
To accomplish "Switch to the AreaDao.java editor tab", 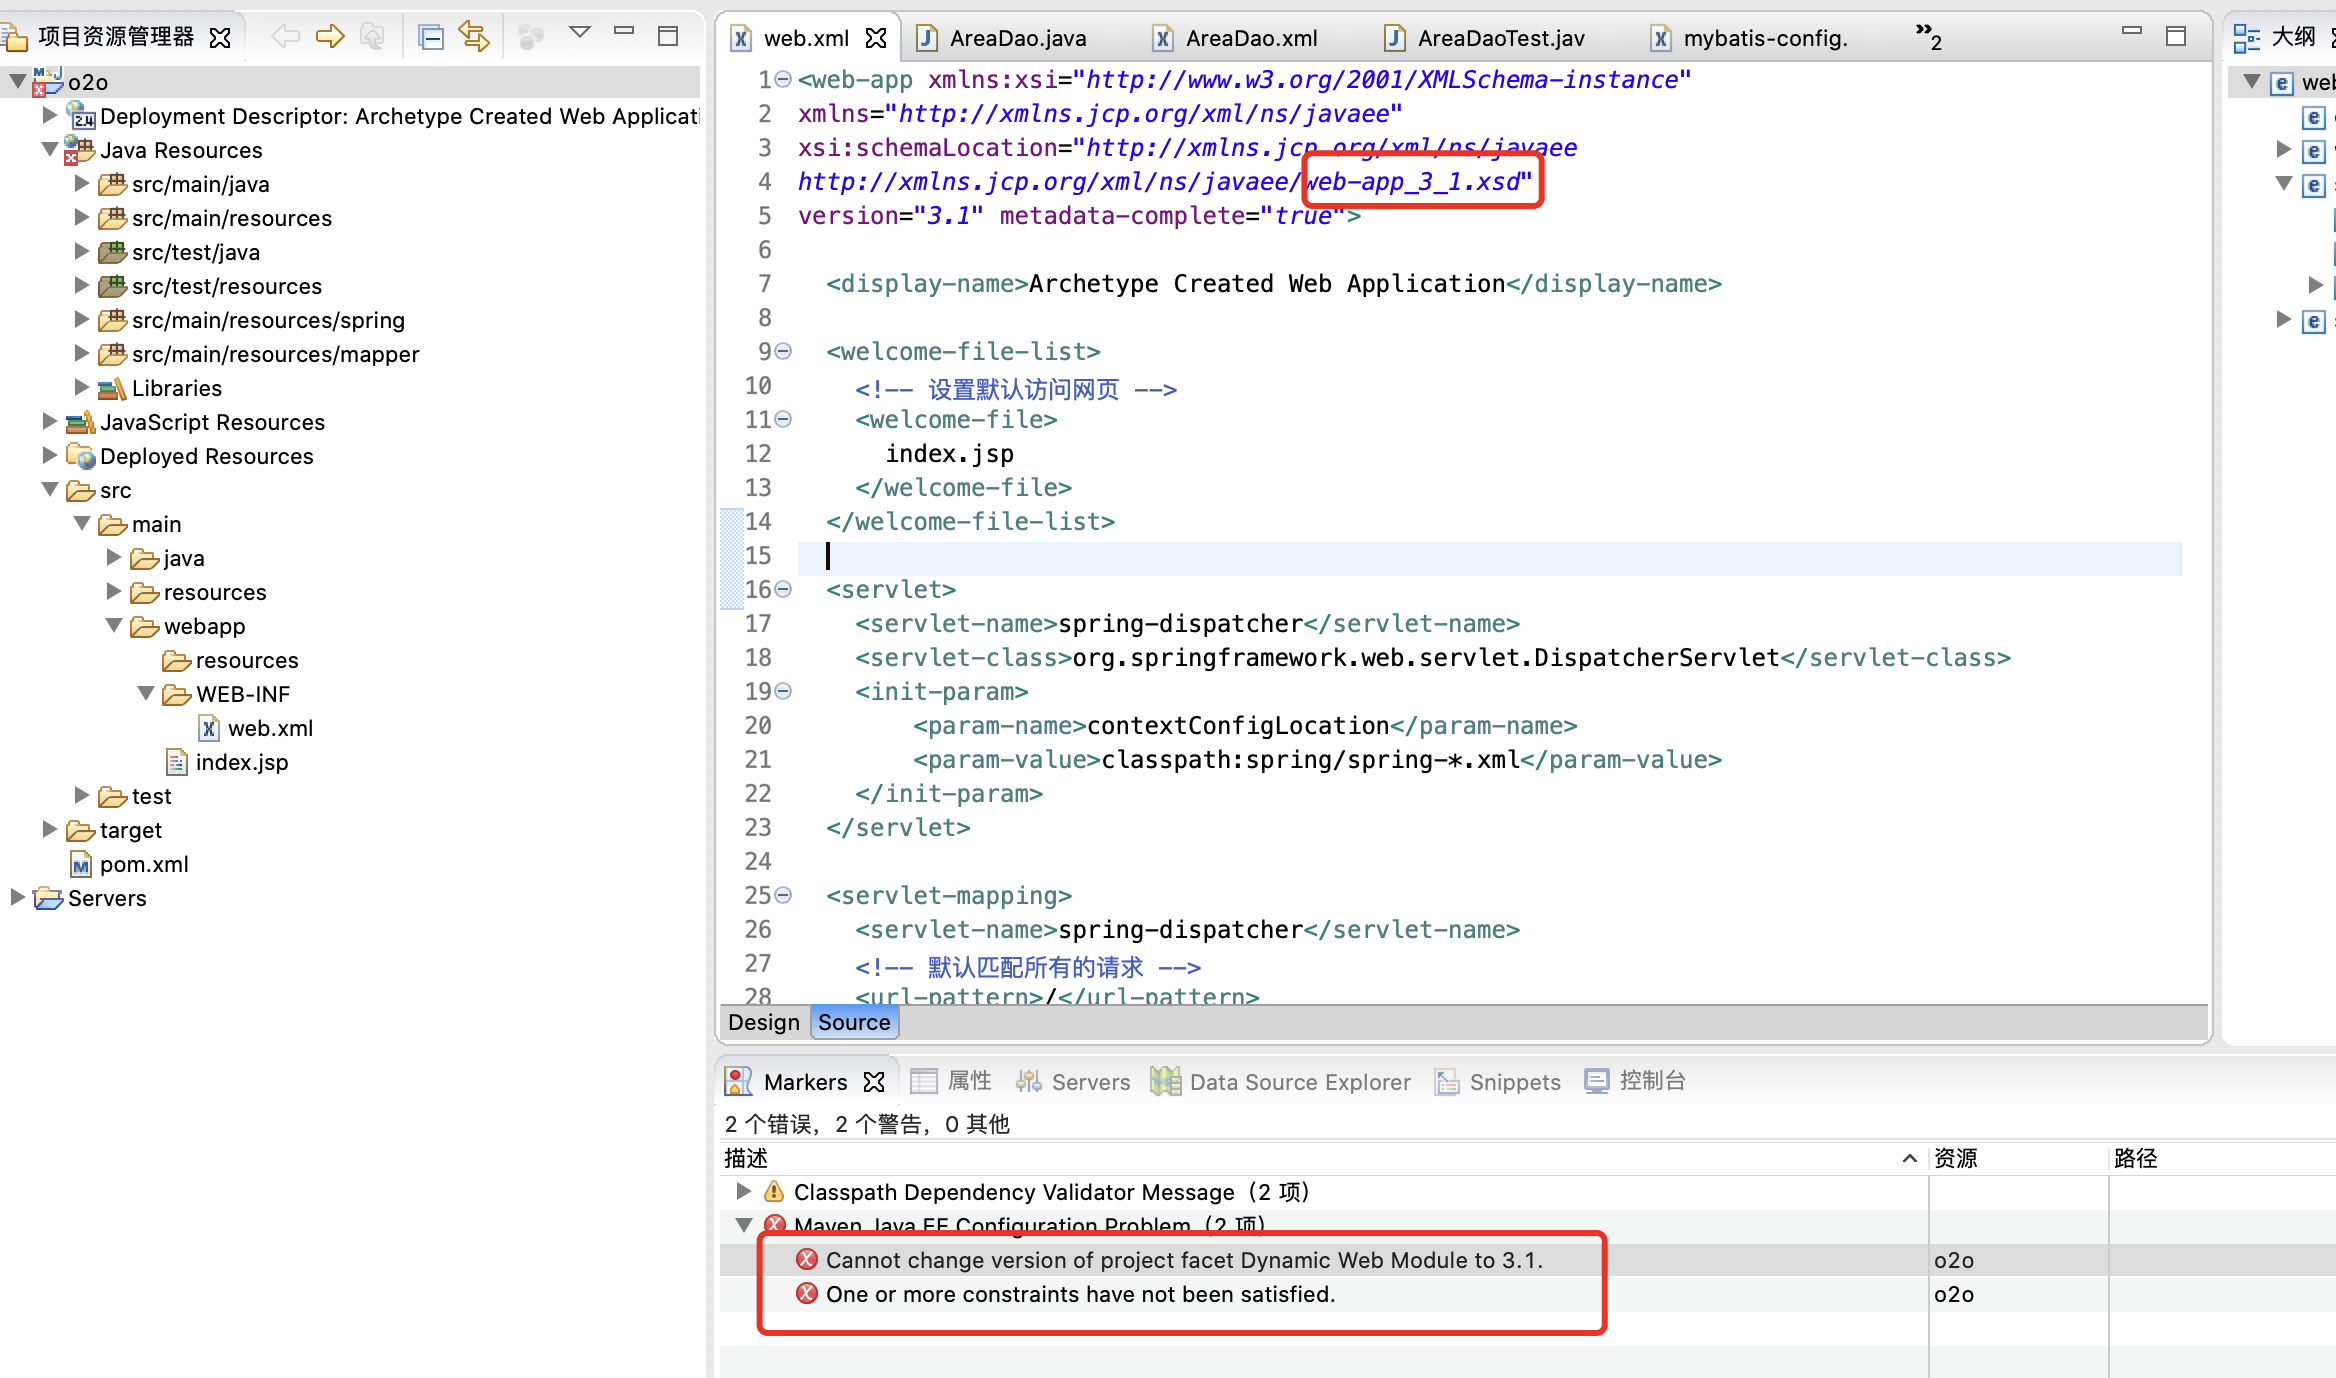I will [x=1017, y=38].
